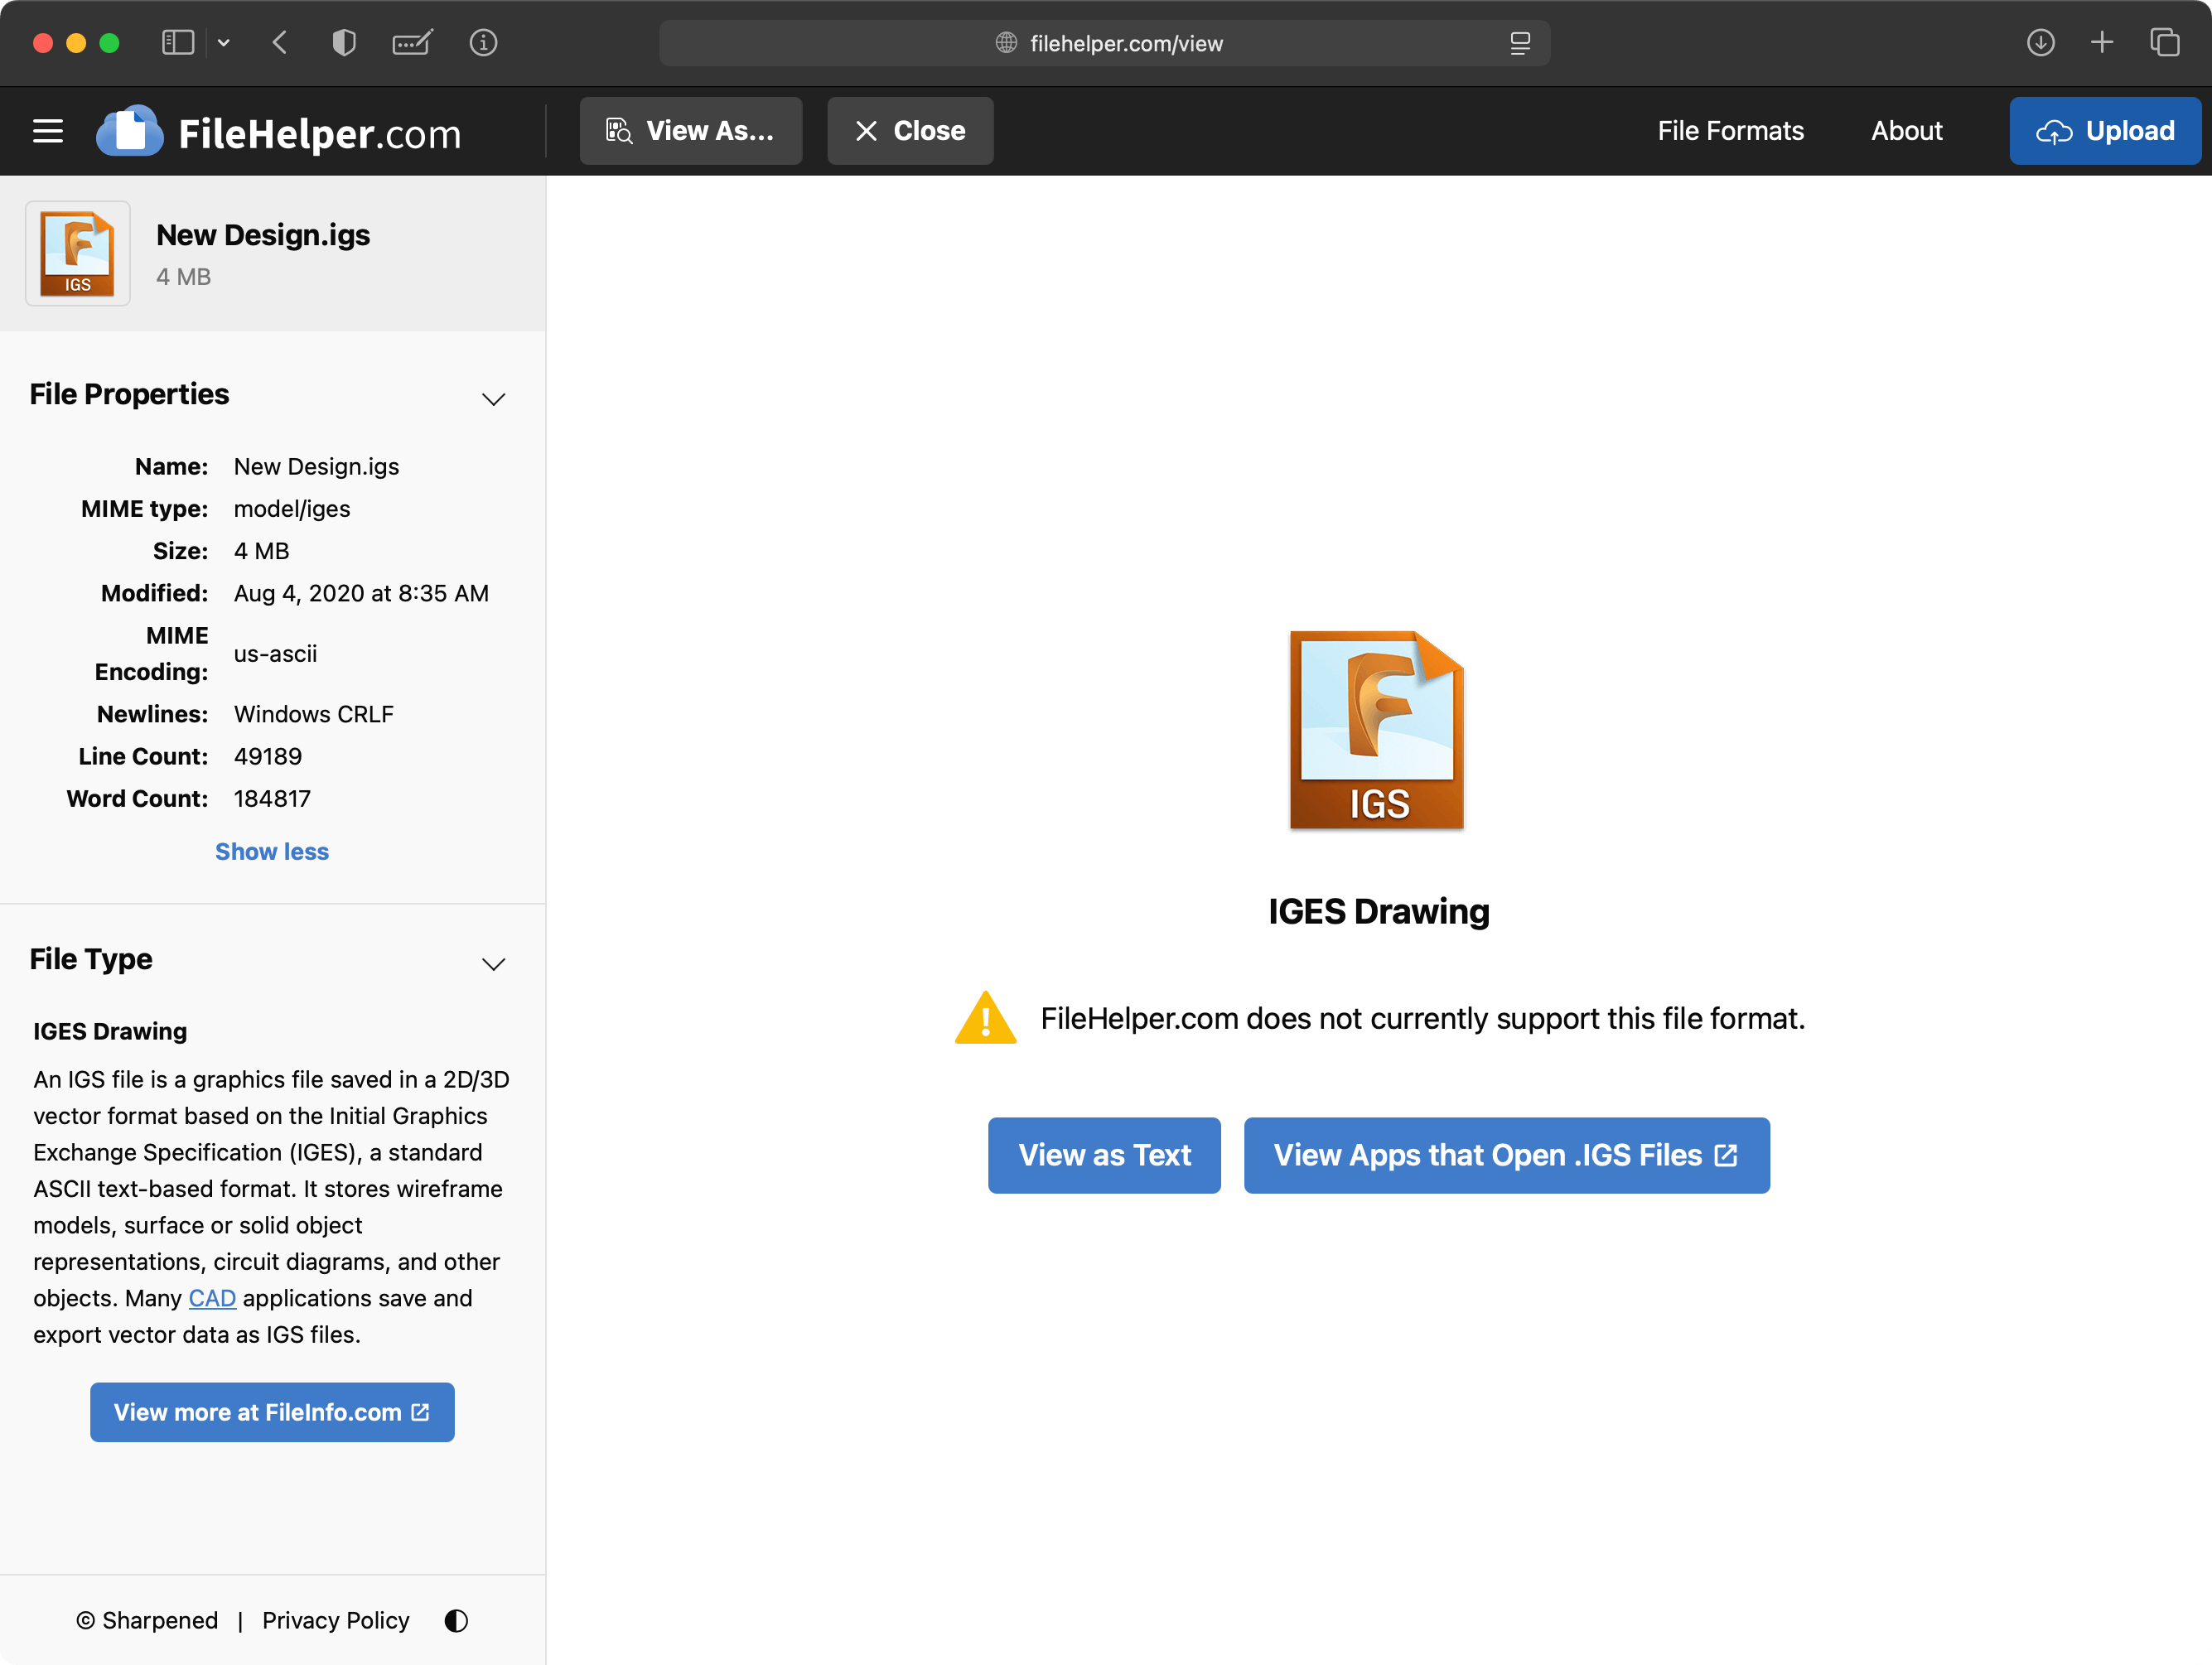The width and height of the screenshot is (2212, 1665).
Task: Collapse the File Type section
Action: 493,964
